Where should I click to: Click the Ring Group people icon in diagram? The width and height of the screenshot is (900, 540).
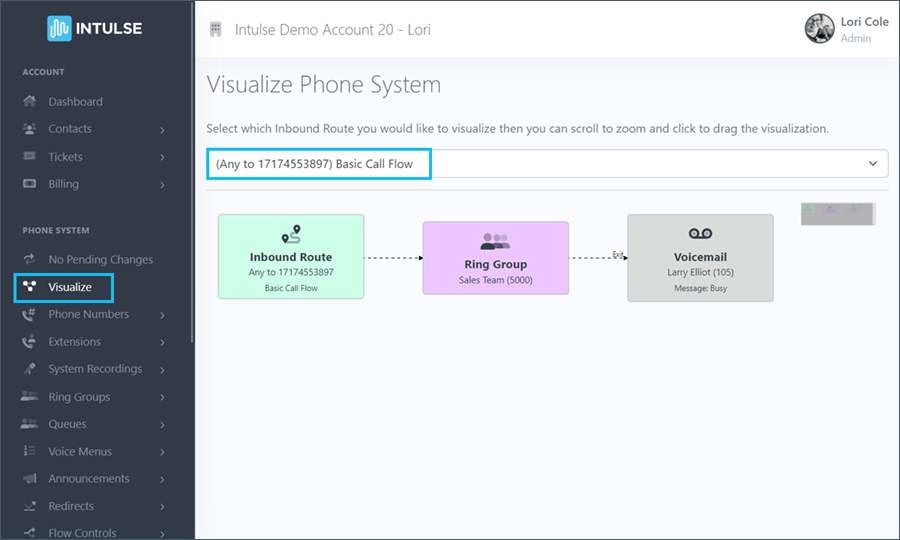point(495,241)
